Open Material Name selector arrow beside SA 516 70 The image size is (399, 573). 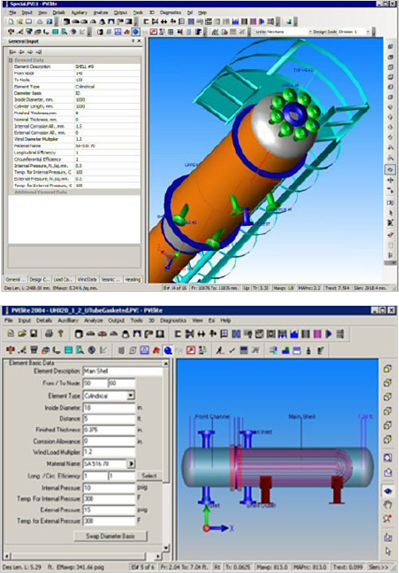131,464
